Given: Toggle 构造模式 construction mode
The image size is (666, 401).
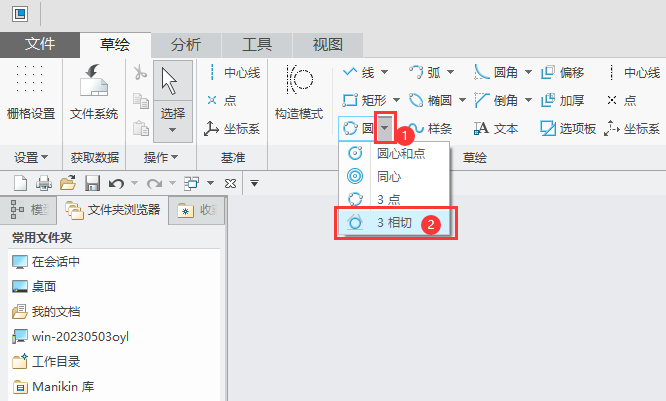Looking at the screenshot, I should coord(299,91).
